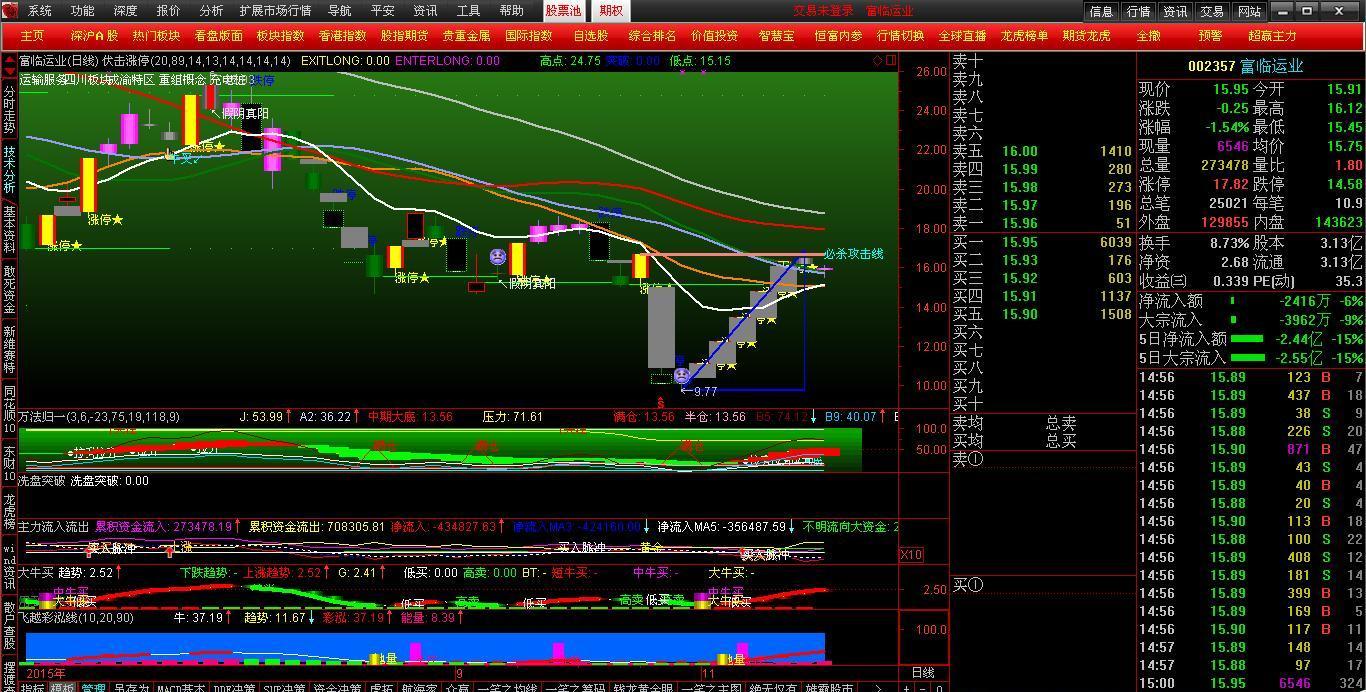
Task: Click the rose application logo icon
Action: (10, 11)
